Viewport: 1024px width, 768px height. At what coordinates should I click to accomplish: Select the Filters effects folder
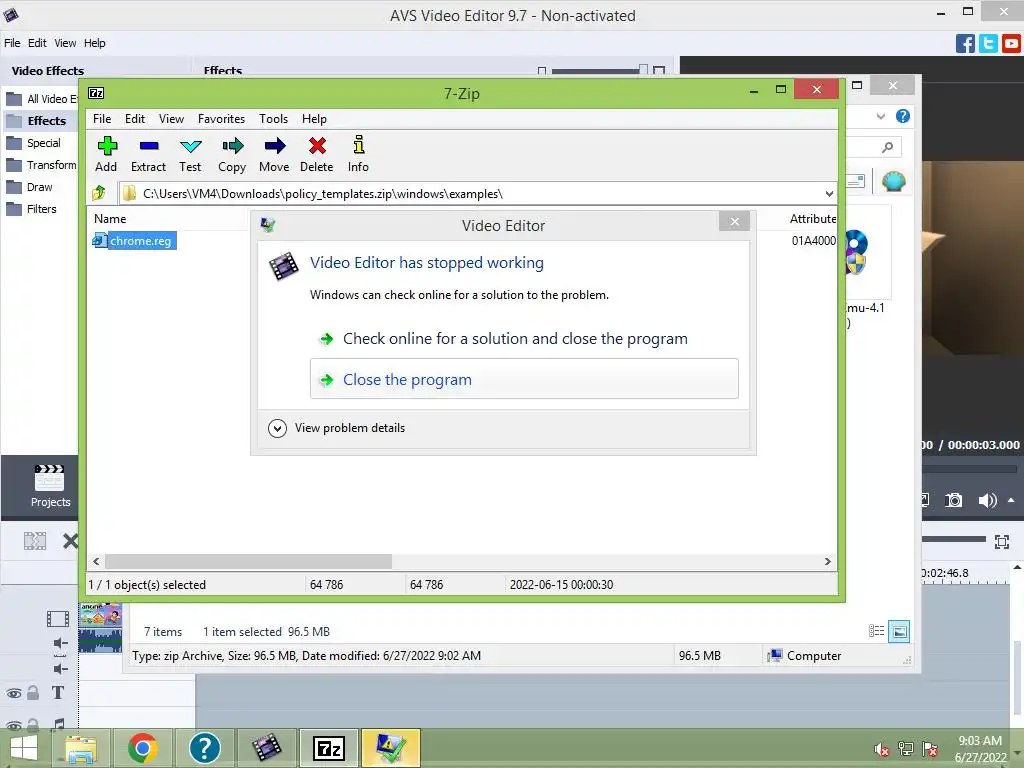(31, 209)
